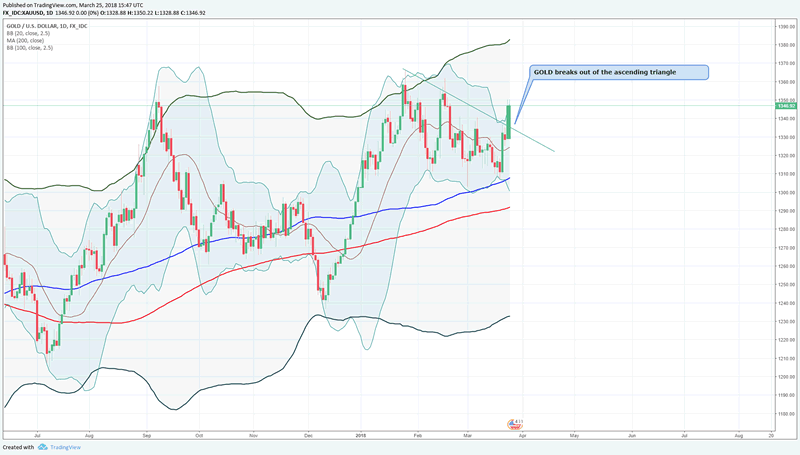
Task: Click the FX_IDC:XAUUSD OHLC header line
Action: [104, 13]
